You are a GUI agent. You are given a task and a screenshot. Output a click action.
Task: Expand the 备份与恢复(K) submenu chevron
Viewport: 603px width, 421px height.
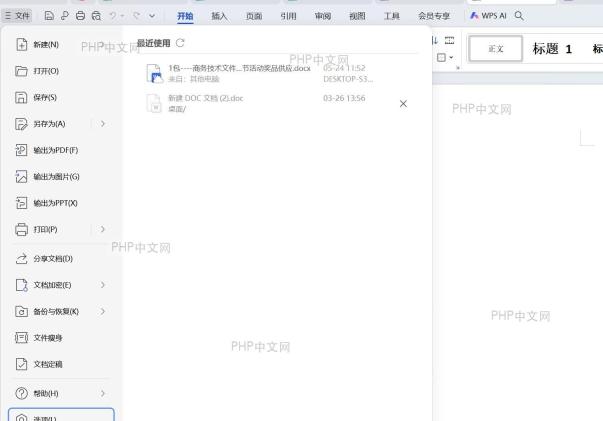(103, 311)
